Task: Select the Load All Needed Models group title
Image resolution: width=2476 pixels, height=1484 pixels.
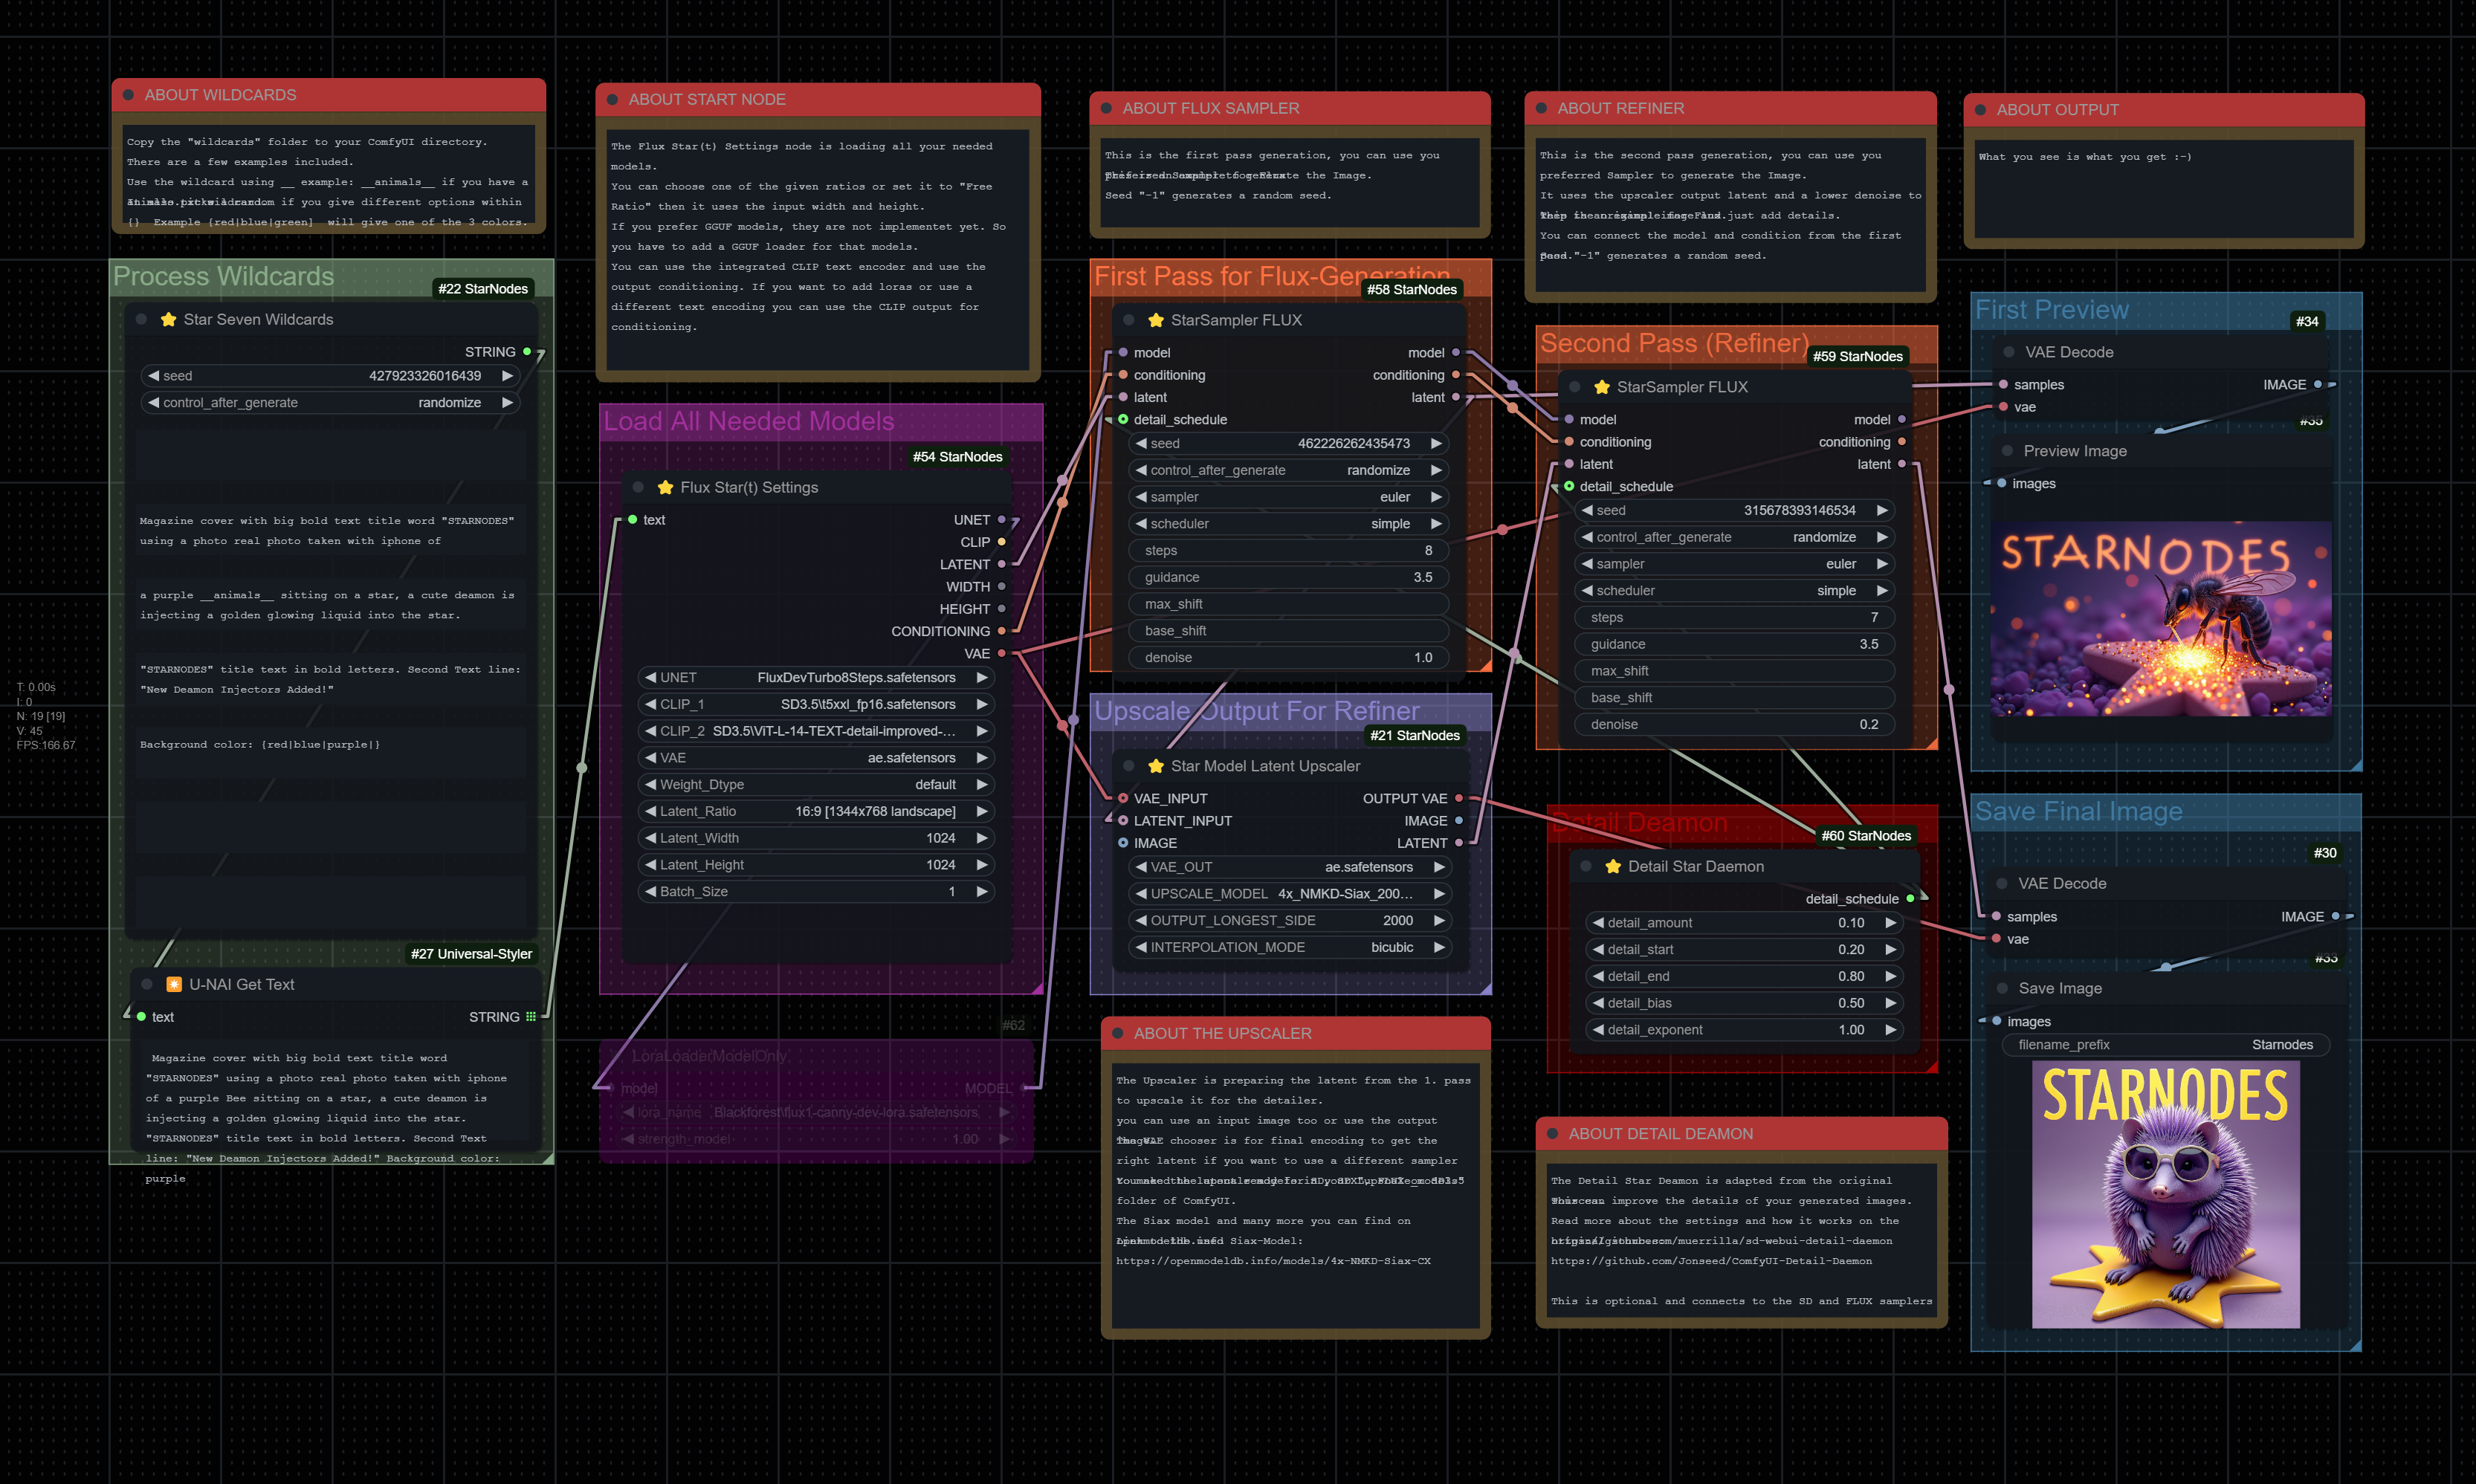Action: pyautogui.click(x=748, y=422)
